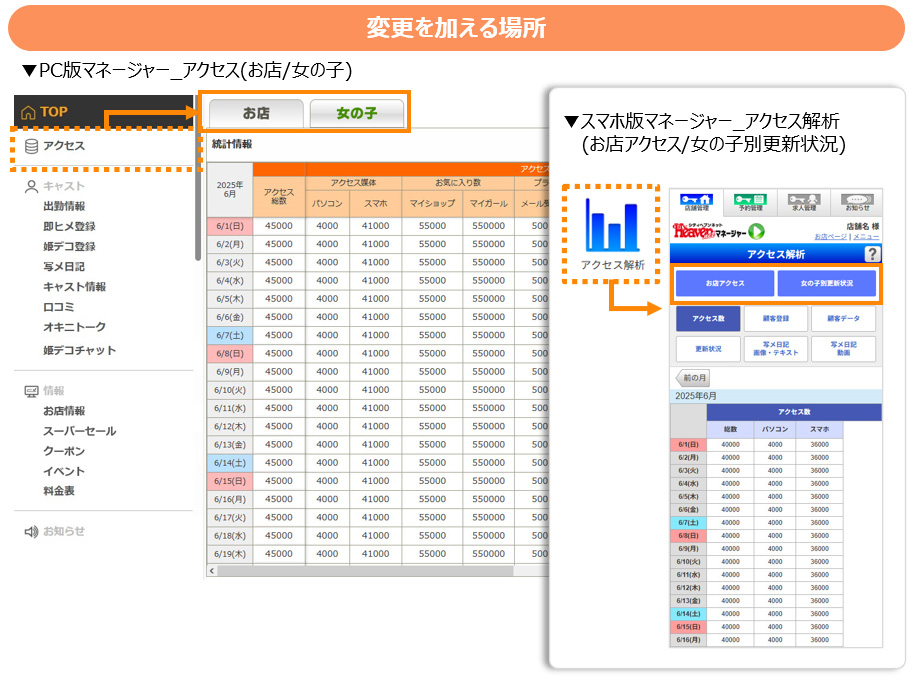The height and width of the screenshot is (677, 915).
Task: Open the アクセス解析 bar chart icon
Action: (613, 227)
